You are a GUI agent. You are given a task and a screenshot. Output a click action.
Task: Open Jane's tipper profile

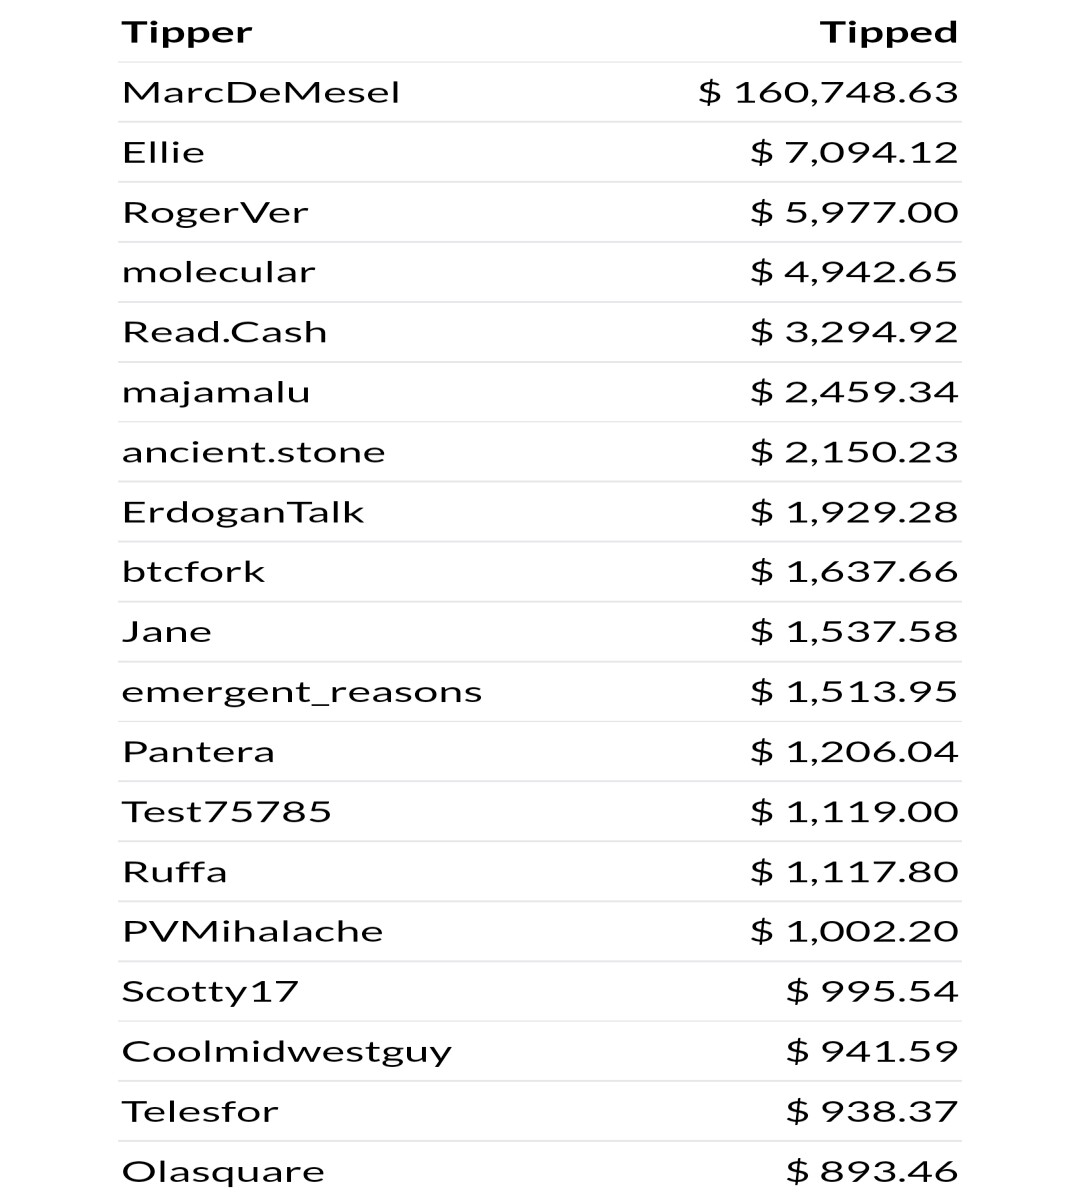click(x=166, y=633)
